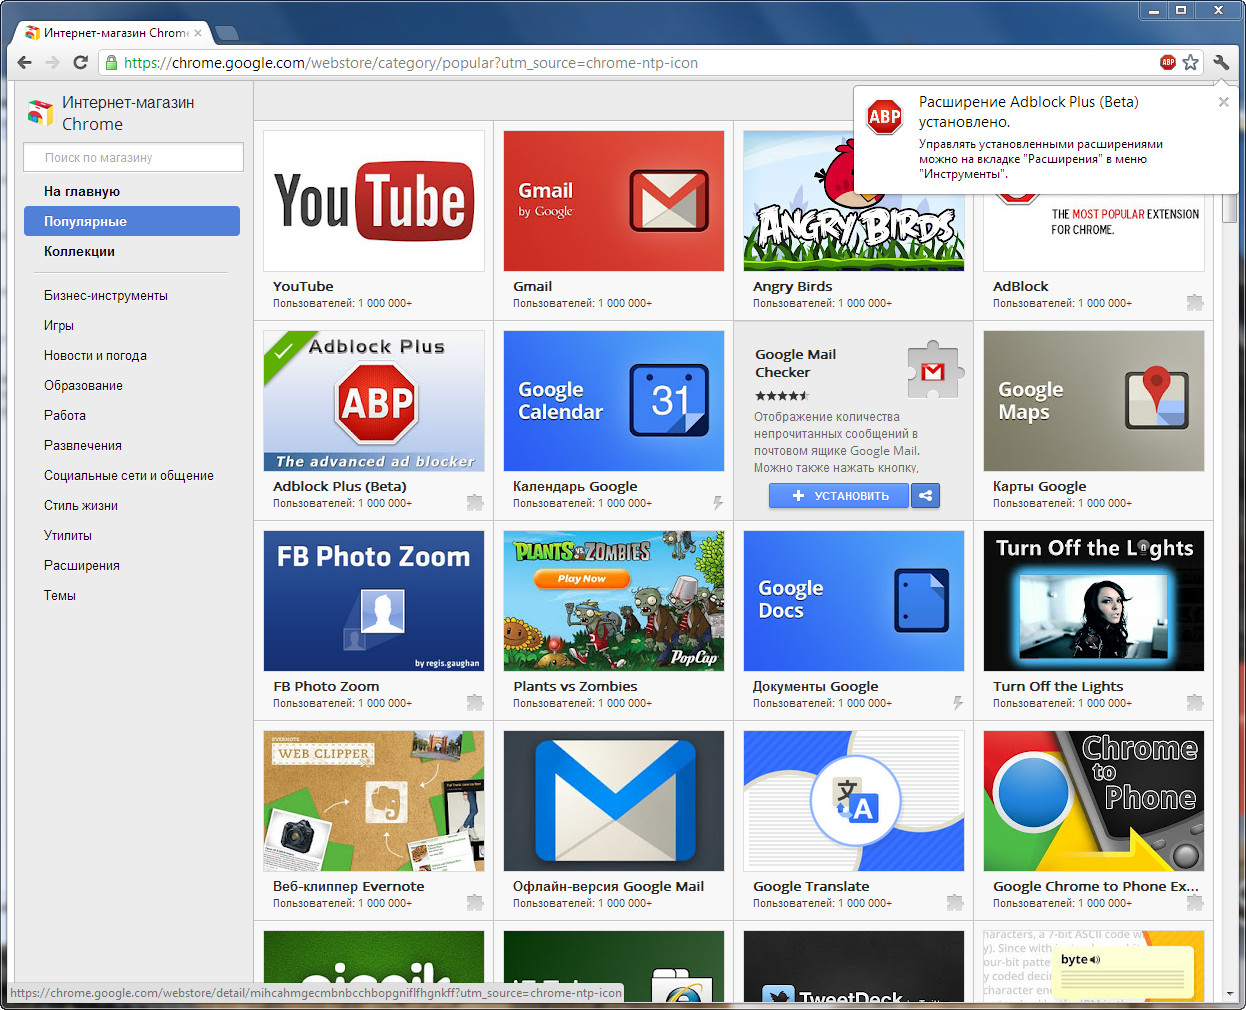Open the Google Maps thumbnail

1094,401
